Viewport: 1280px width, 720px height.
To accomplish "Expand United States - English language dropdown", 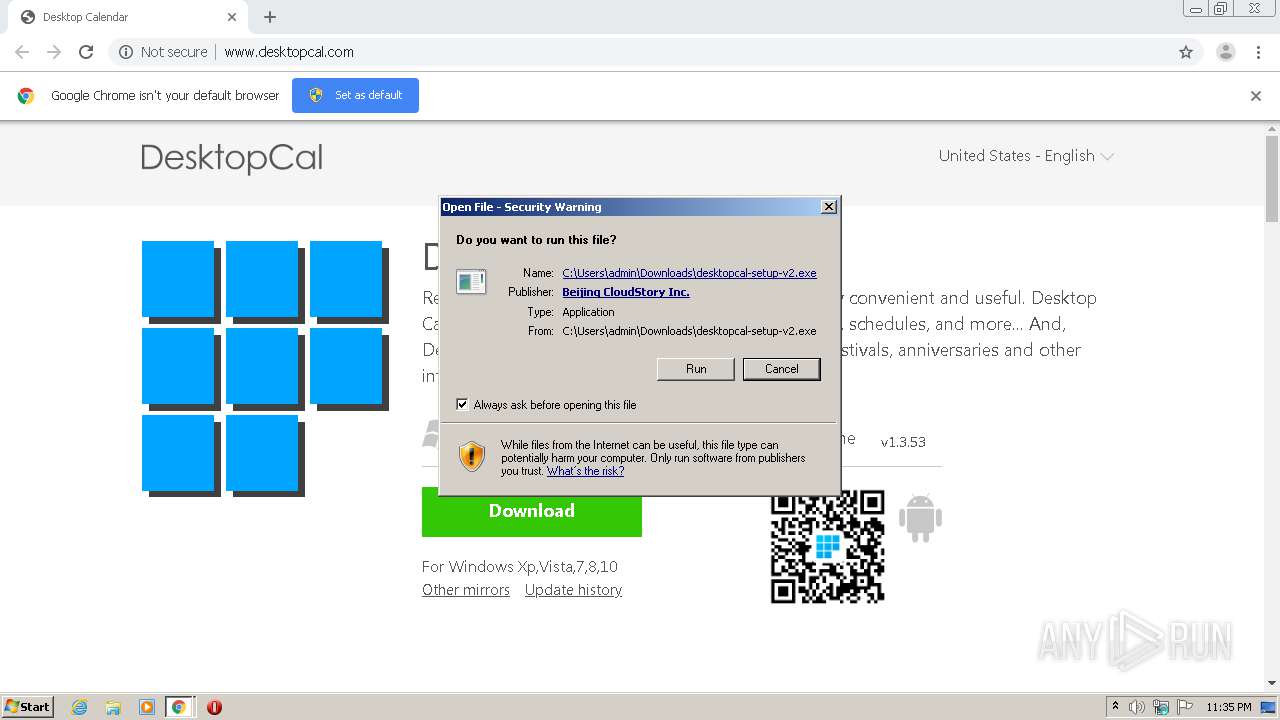I will pyautogui.click(x=1026, y=156).
